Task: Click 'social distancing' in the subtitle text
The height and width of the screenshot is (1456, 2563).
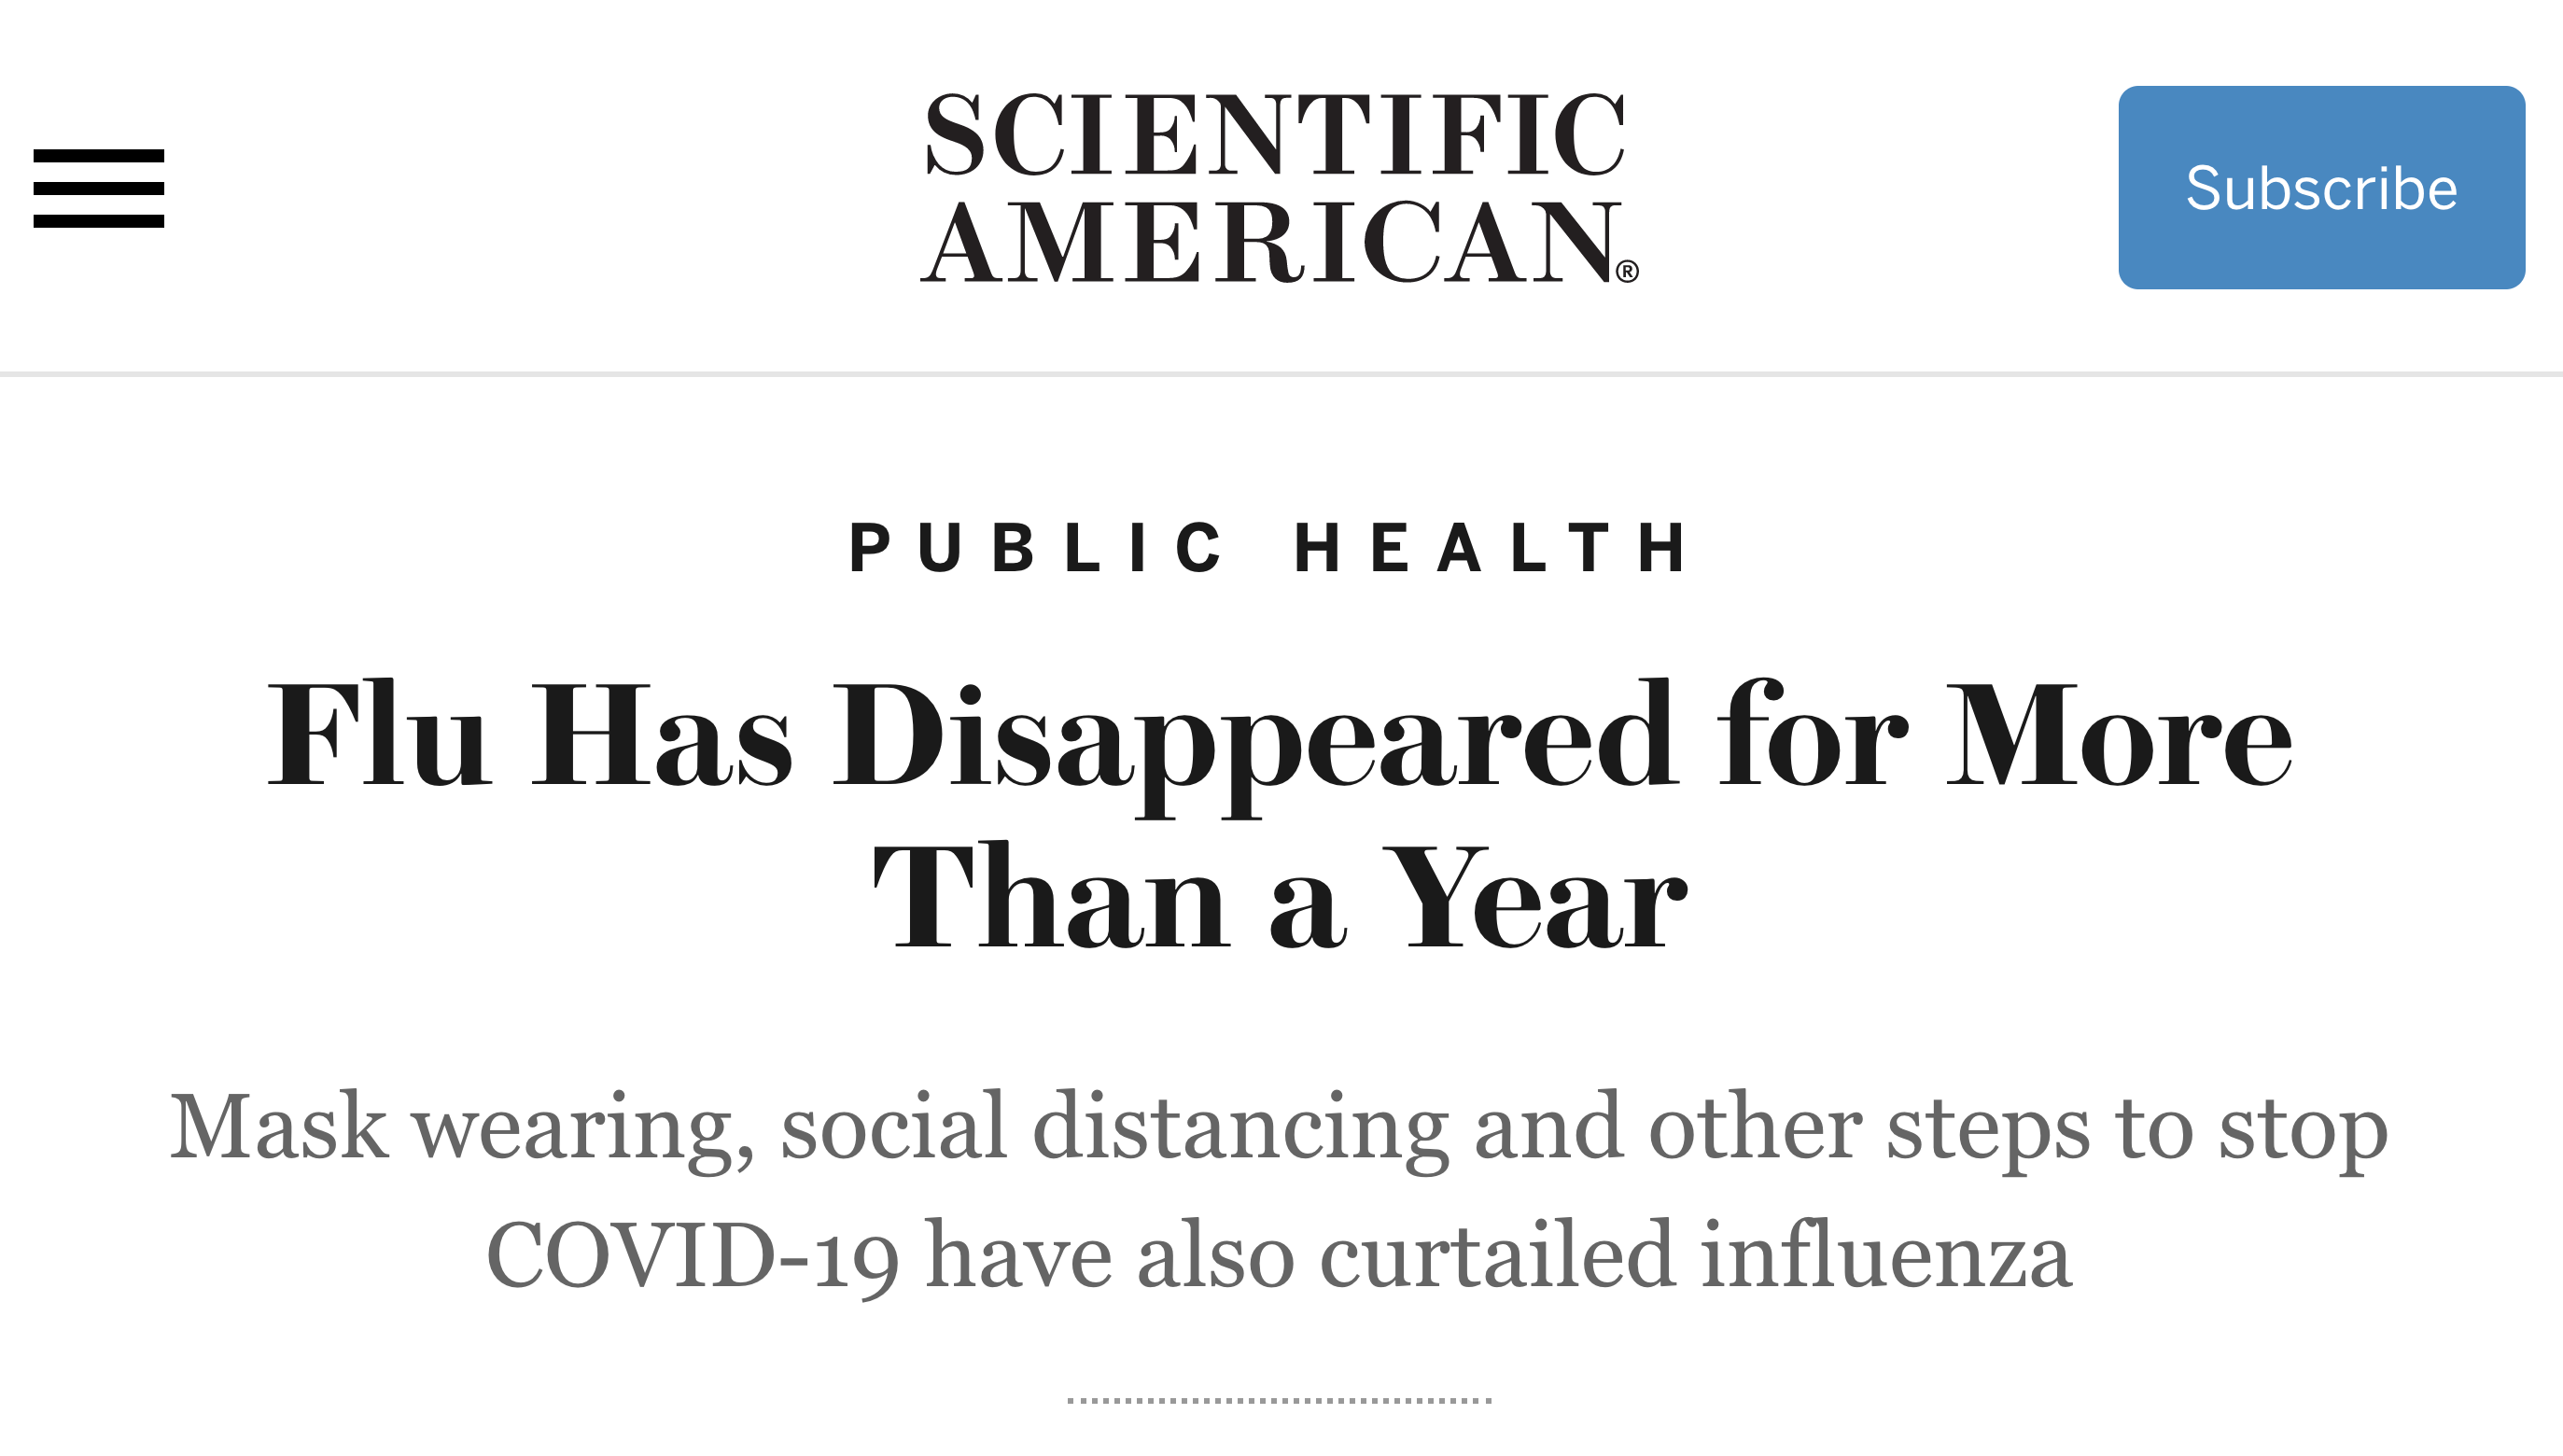Action: [x=1114, y=1127]
